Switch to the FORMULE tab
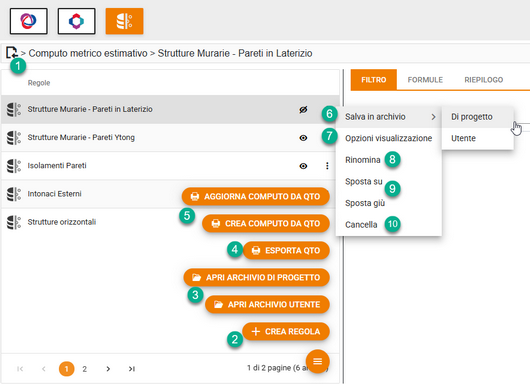Screen dimensions: 530x385 (425, 80)
